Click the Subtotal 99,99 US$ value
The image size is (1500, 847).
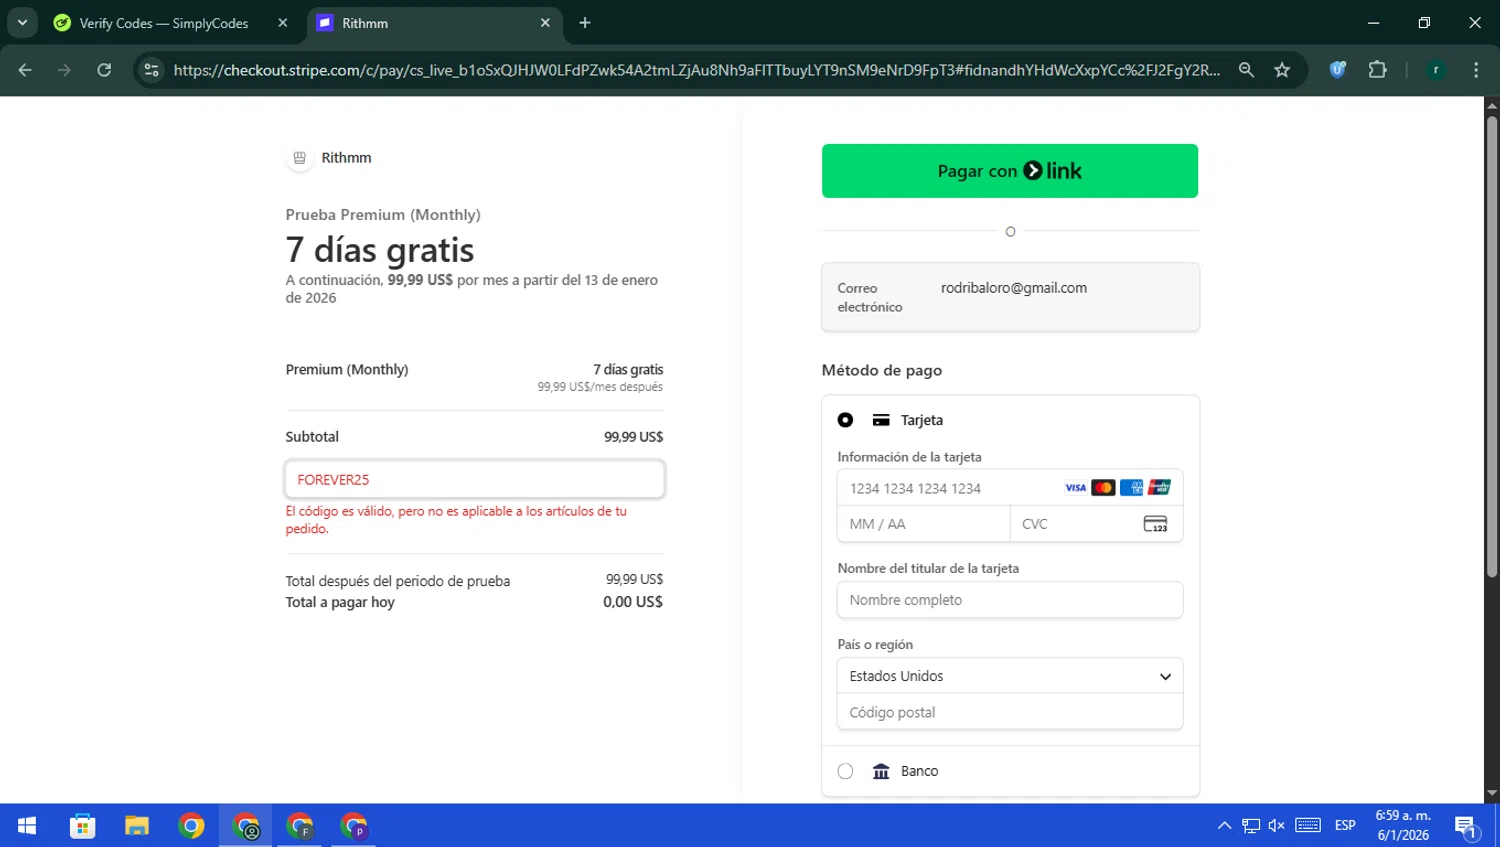click(633, 437)
